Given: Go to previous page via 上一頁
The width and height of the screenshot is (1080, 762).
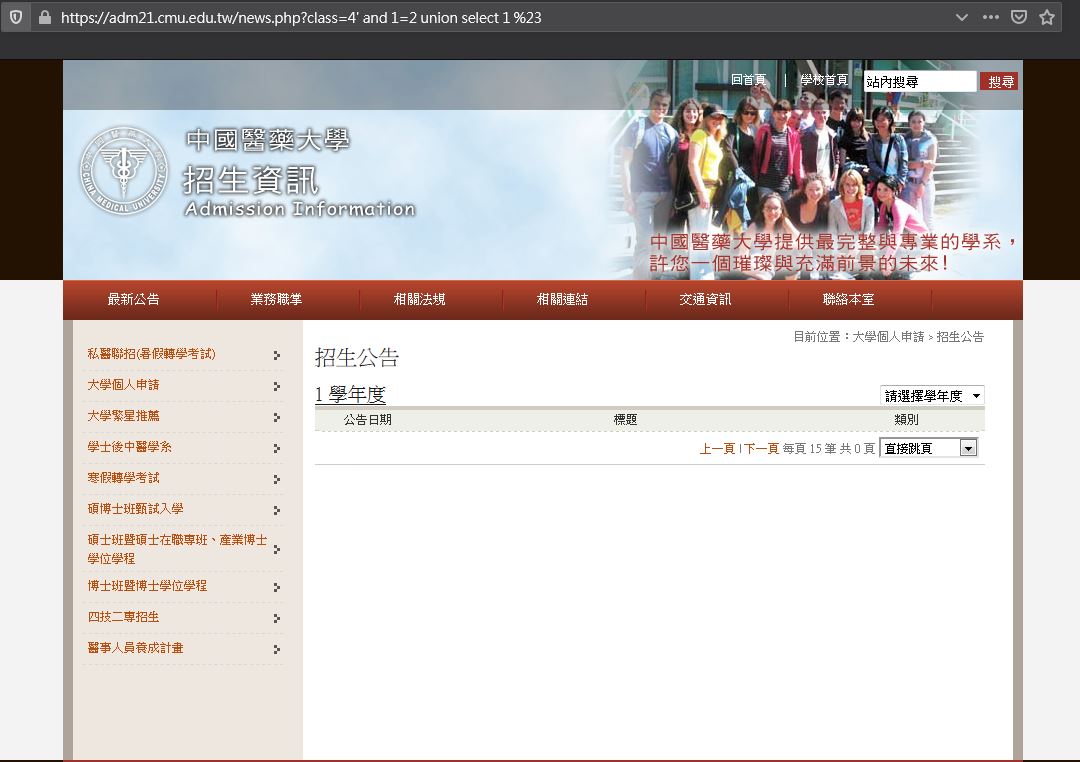Looking at the screenshot, I should pyautogui.click(x=717, y=449).
